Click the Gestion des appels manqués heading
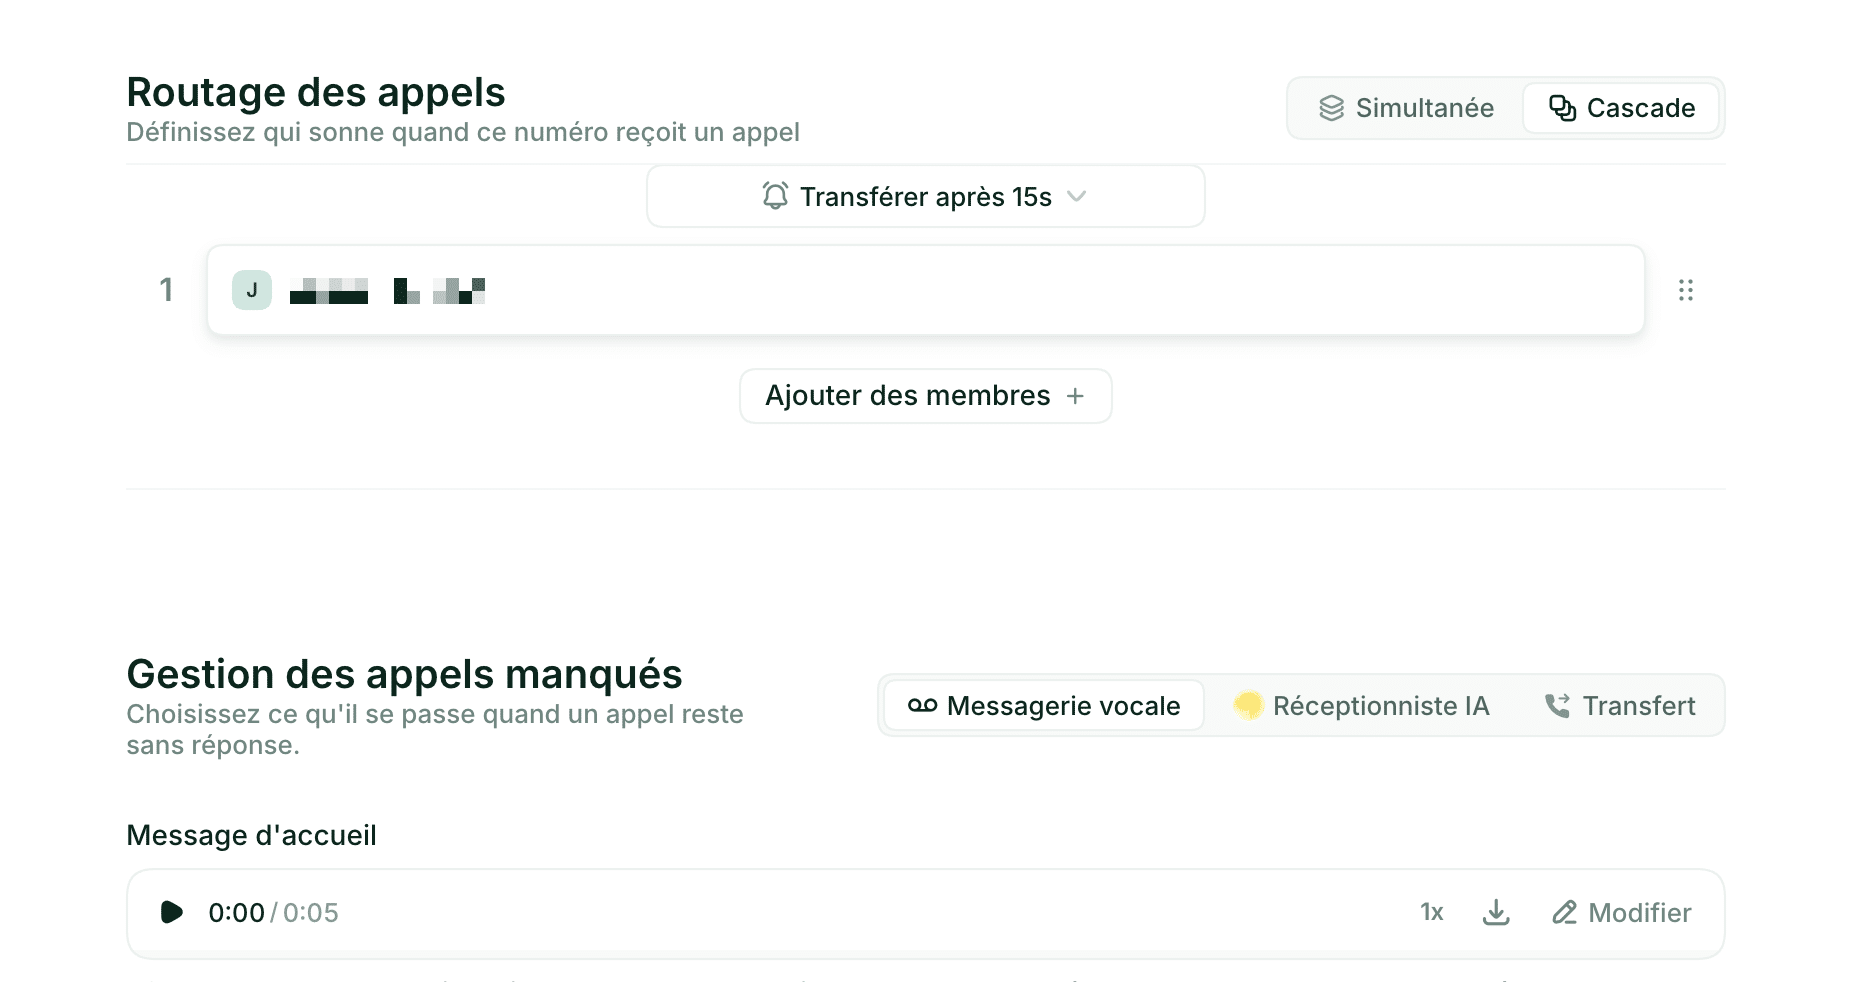Image resolution: width=1852 pixels, height=982 pixels. [x=404, y=674]
